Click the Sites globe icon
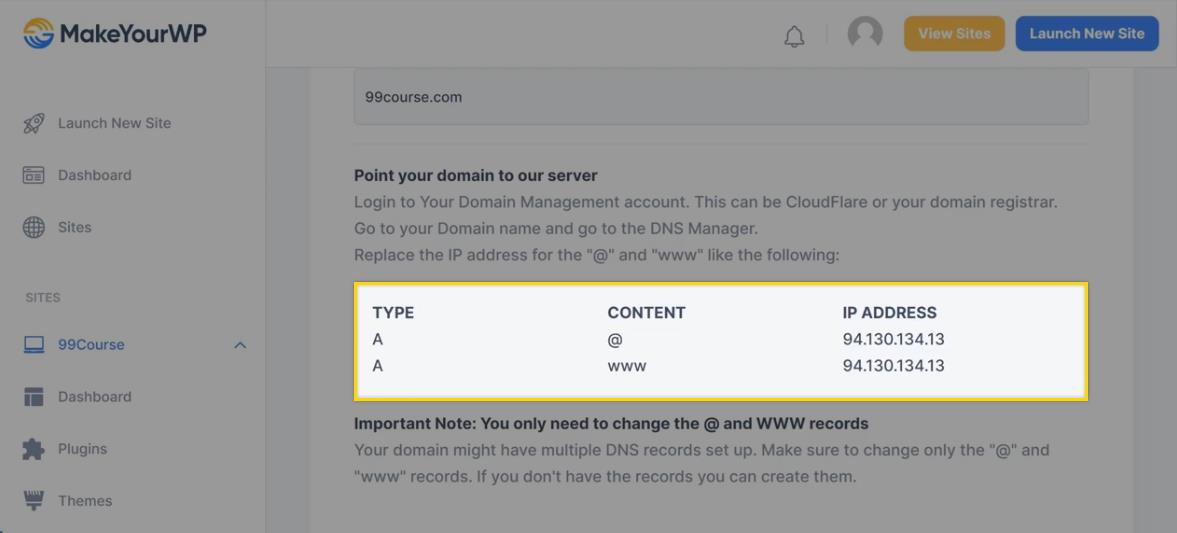1177x533 pixels. pyautogui.click(x=34, y=227)
